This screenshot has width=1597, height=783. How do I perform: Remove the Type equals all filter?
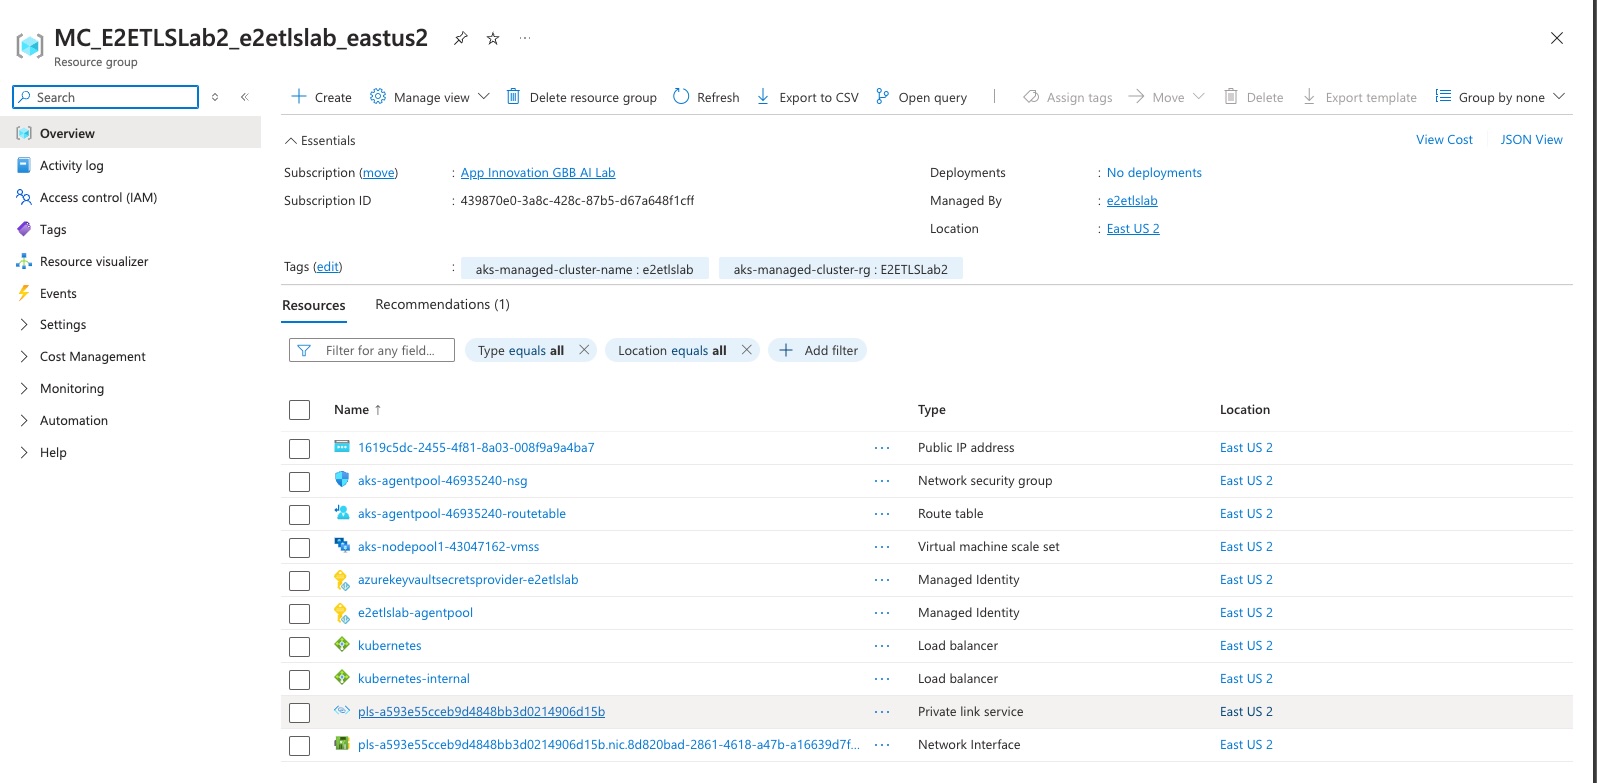coord(584,350)
